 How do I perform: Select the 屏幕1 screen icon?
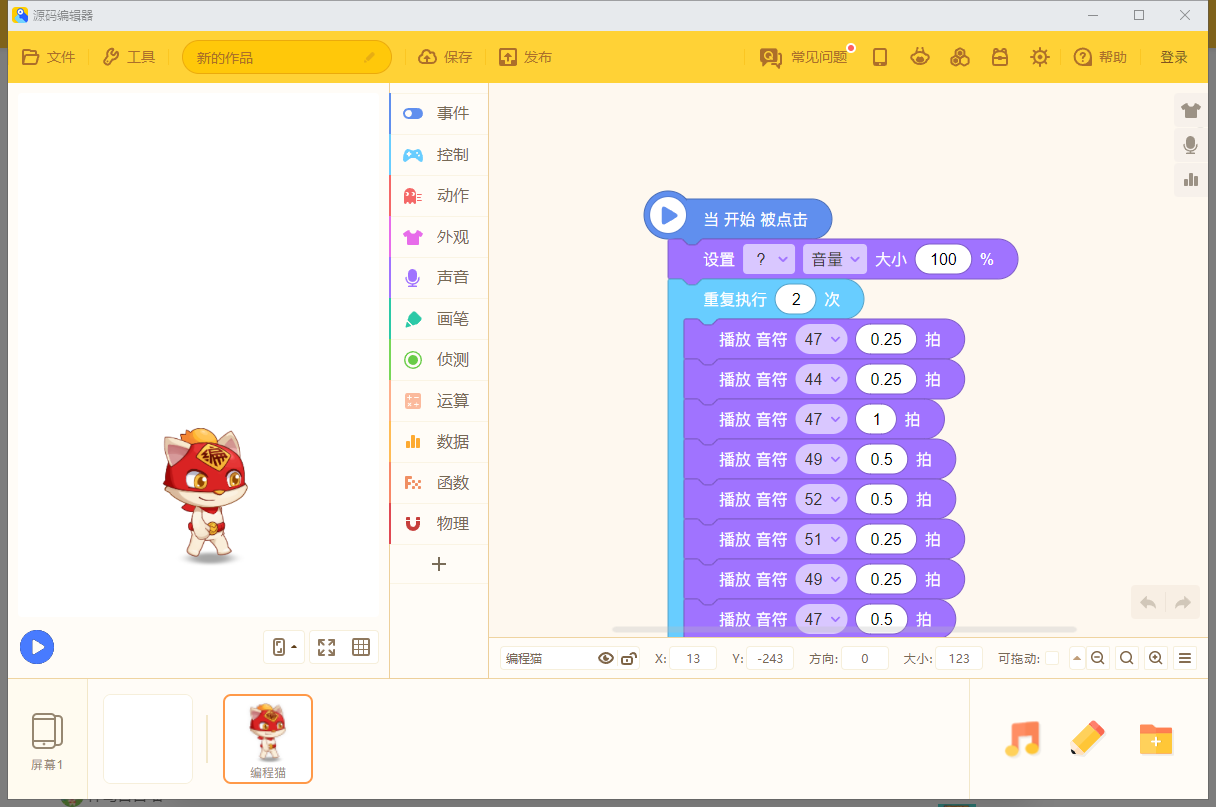click(47, 740)
